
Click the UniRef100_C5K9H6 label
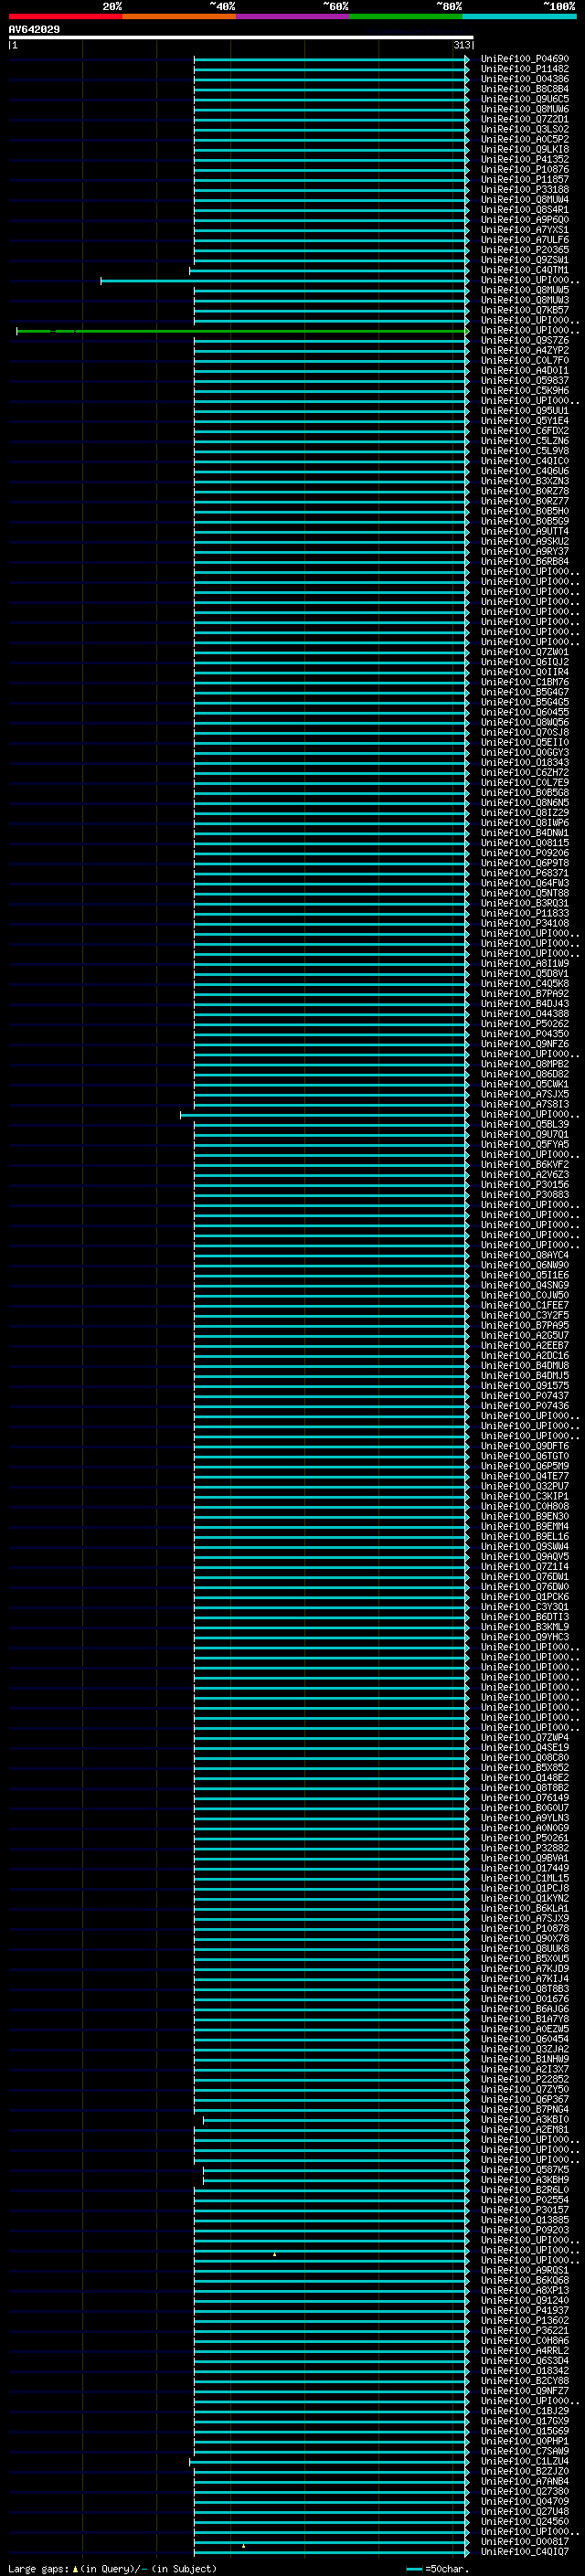point(524,390)
